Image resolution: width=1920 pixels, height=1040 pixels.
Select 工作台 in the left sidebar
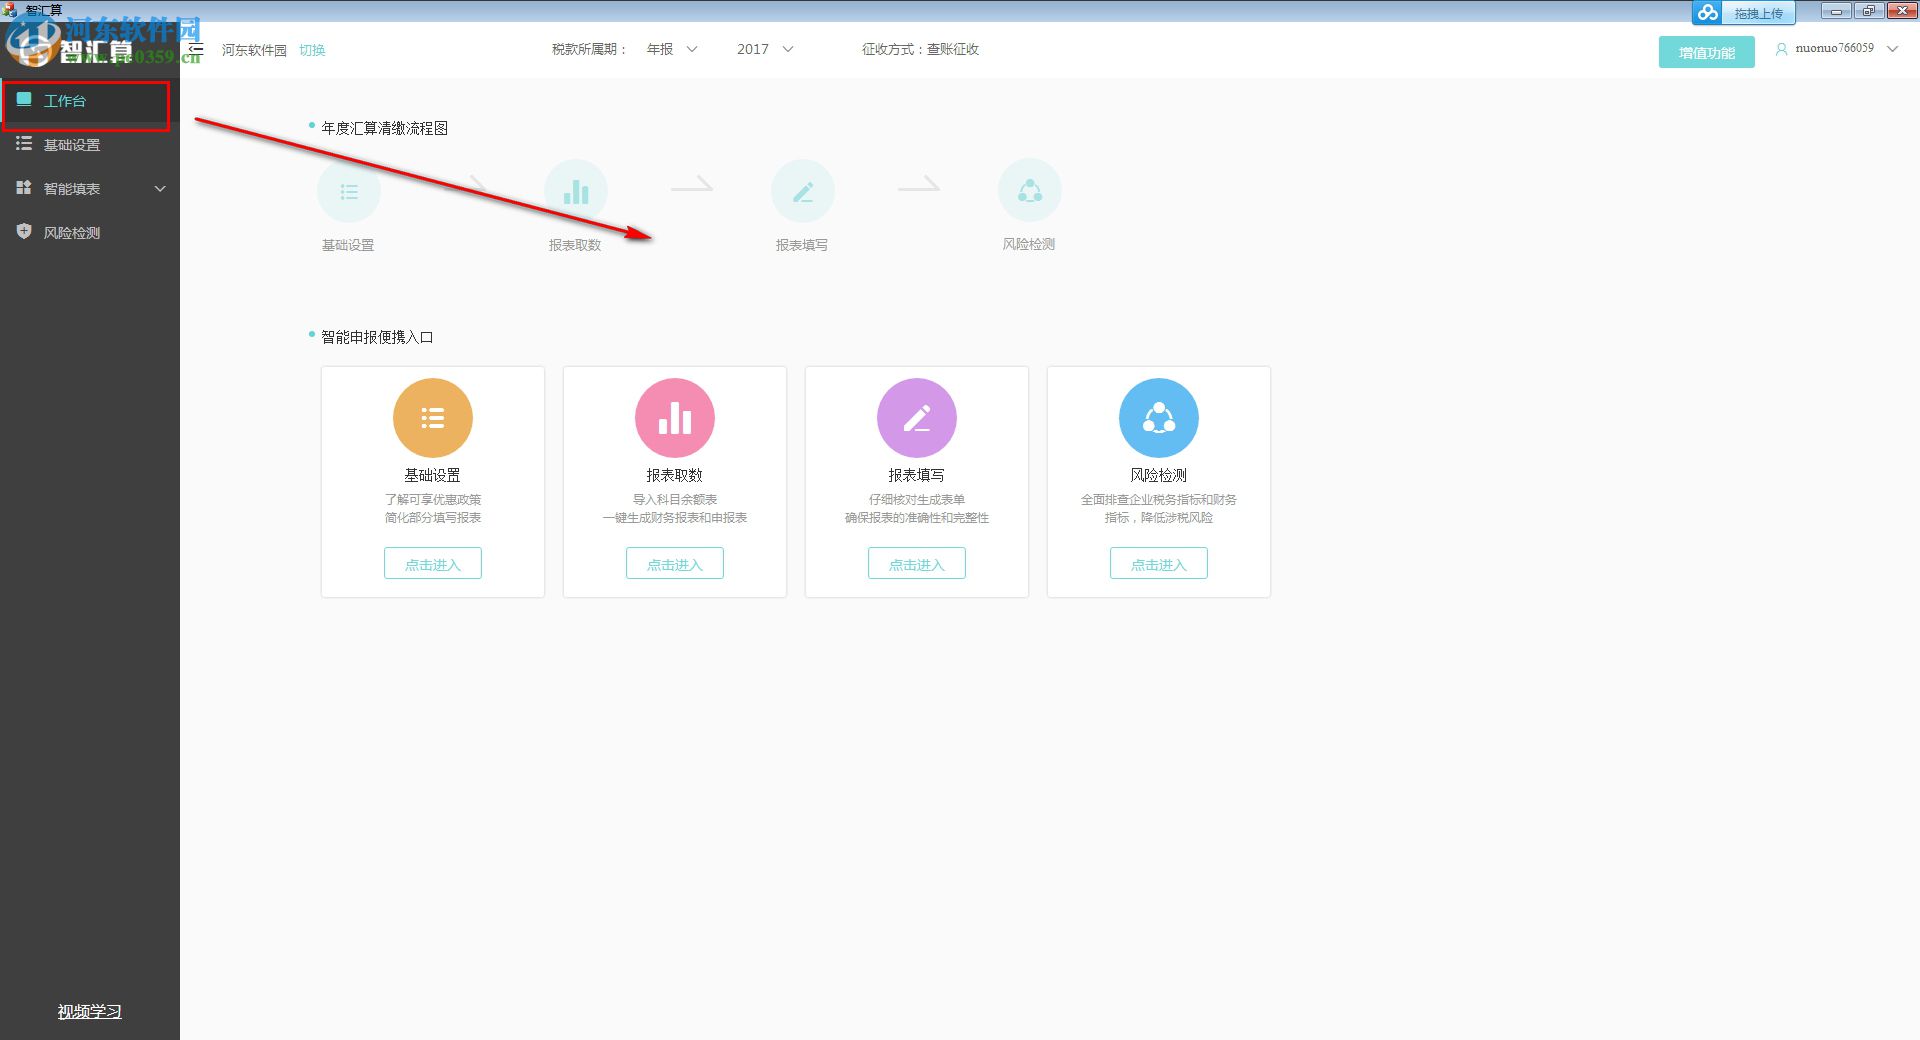(64, 100)
